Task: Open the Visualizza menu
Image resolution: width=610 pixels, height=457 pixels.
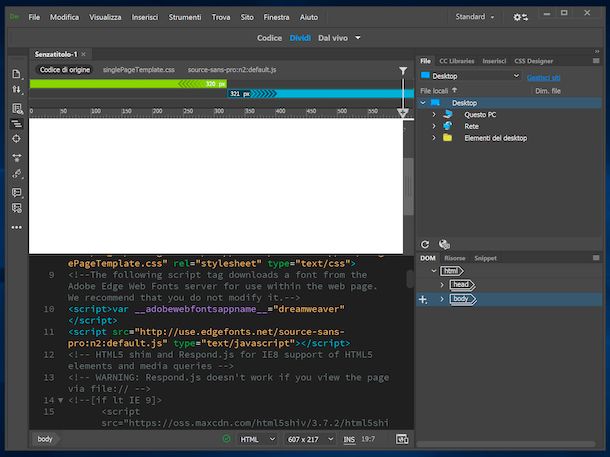Action: click(105, 17)
